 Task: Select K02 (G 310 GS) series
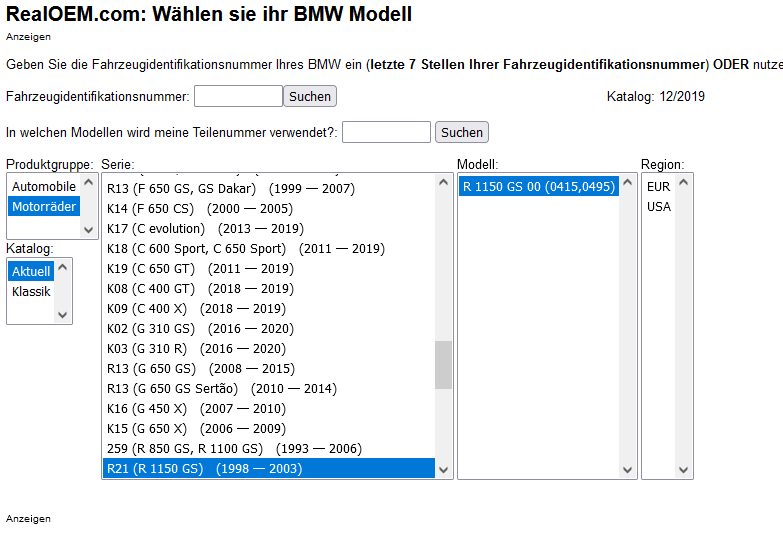tap(269, 329)
